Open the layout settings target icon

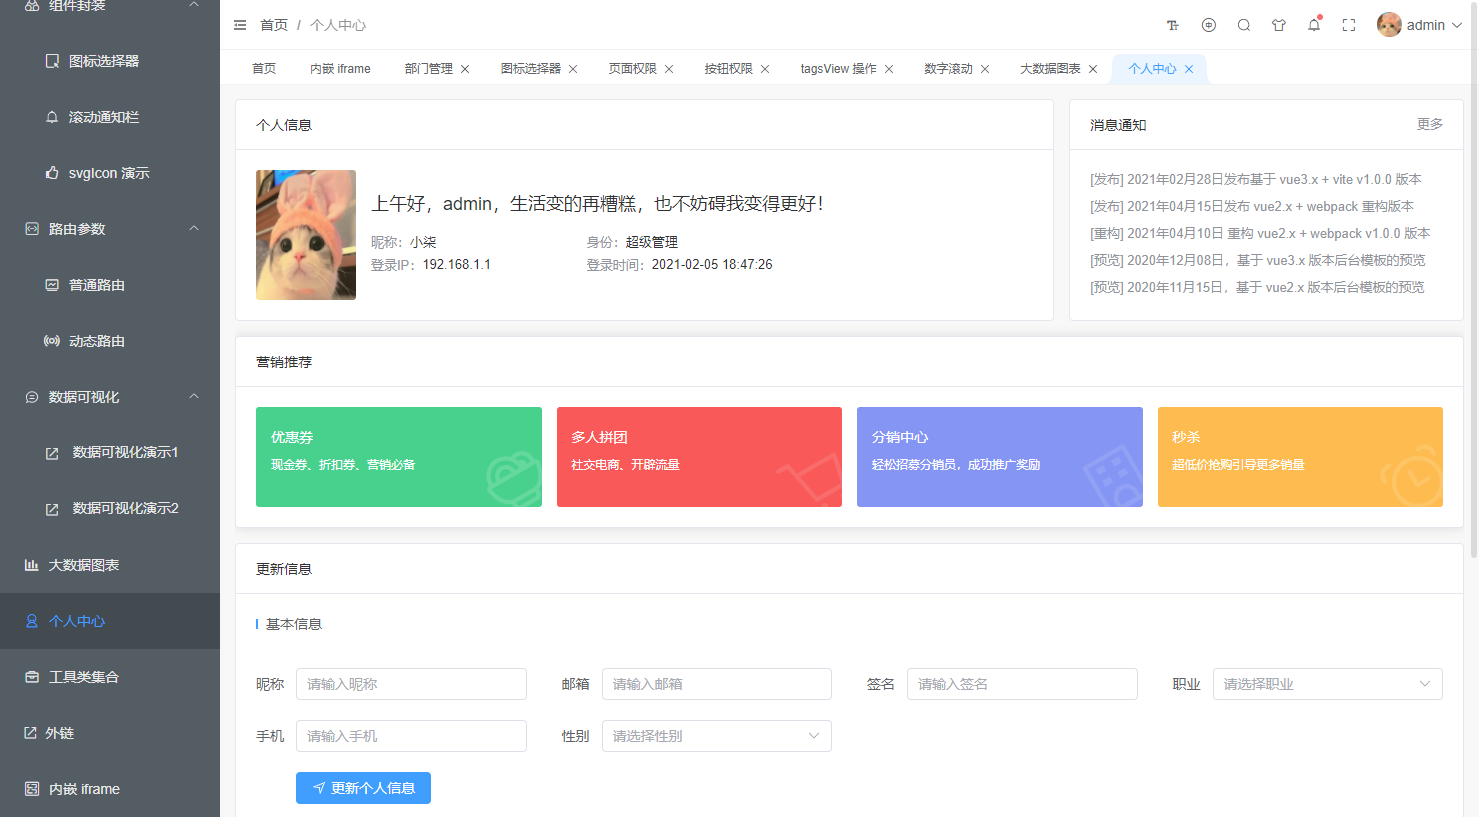[x=1209, y=25]
